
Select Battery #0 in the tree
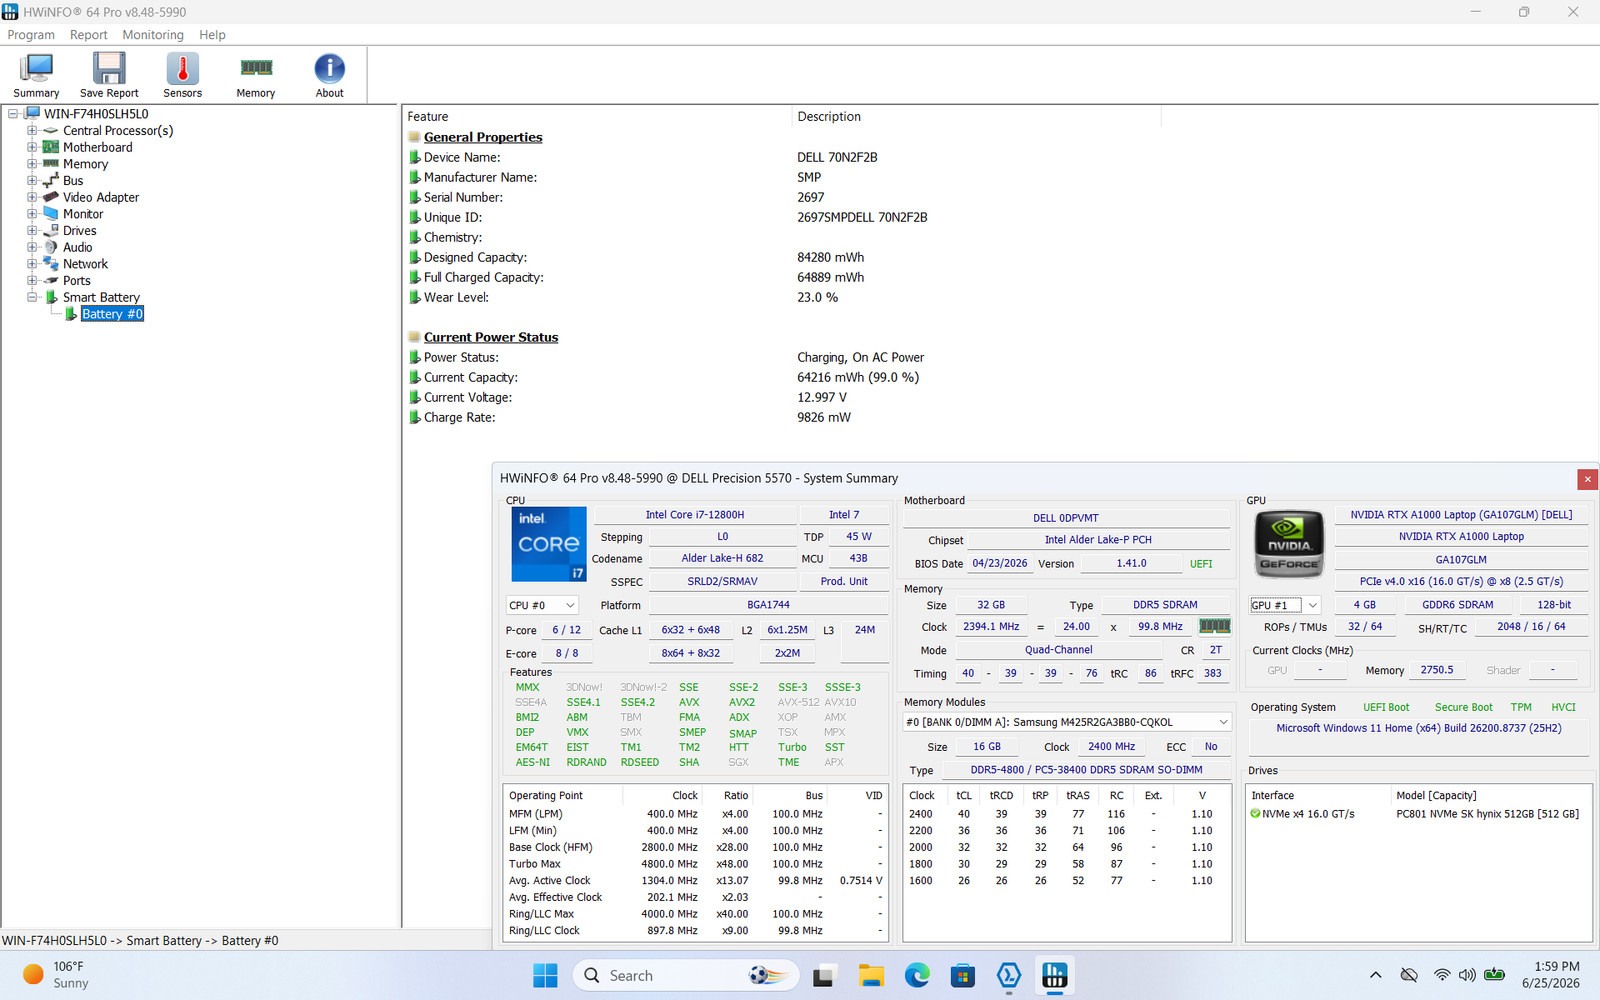coord(112,314)
